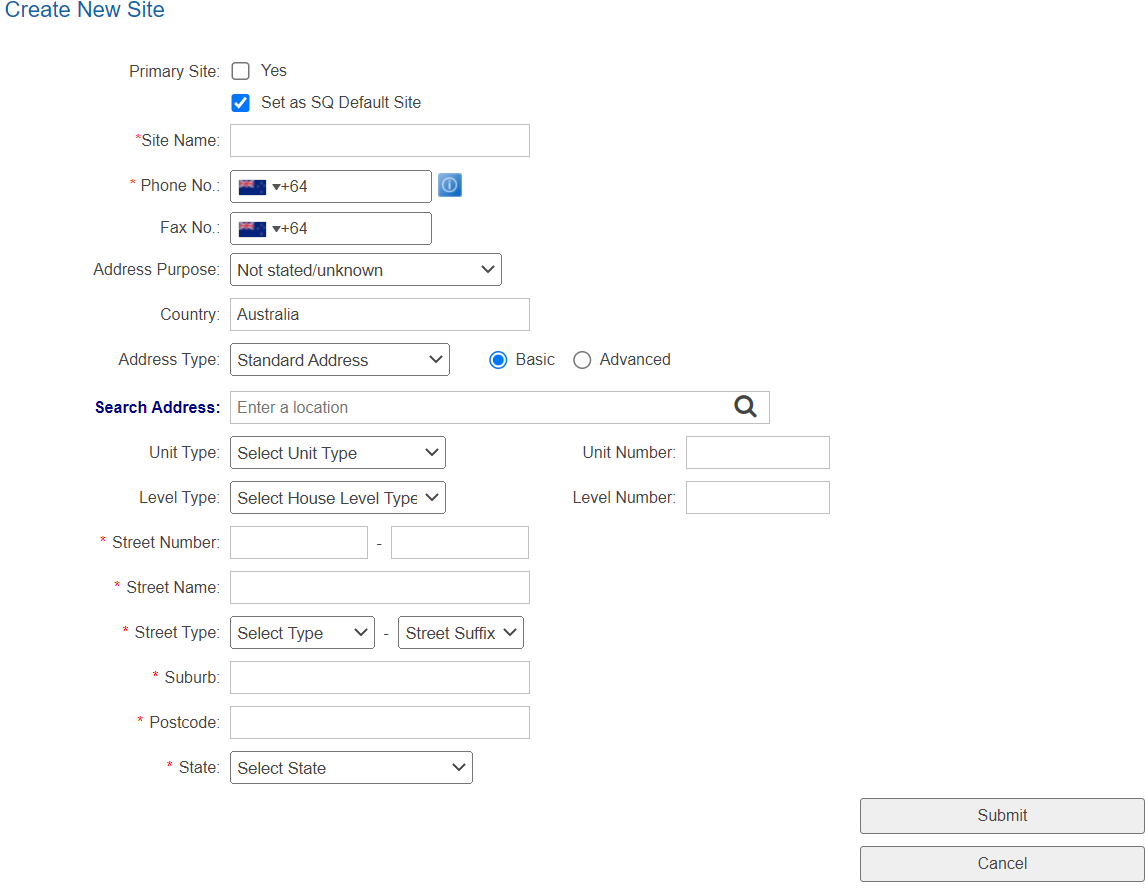Viewport: 1145px width, 888px height.
Task: Expand the Address Type dropdown
Action: pos(339,360)
